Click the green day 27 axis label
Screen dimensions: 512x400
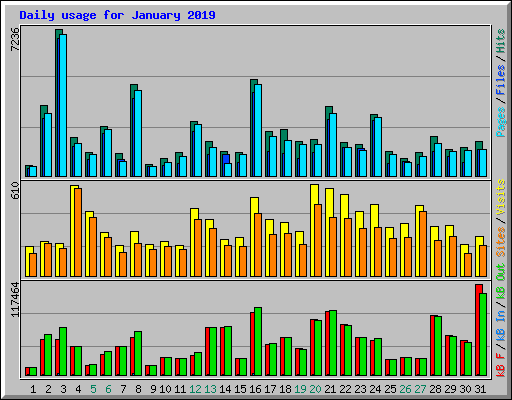(x=420, y=389)
